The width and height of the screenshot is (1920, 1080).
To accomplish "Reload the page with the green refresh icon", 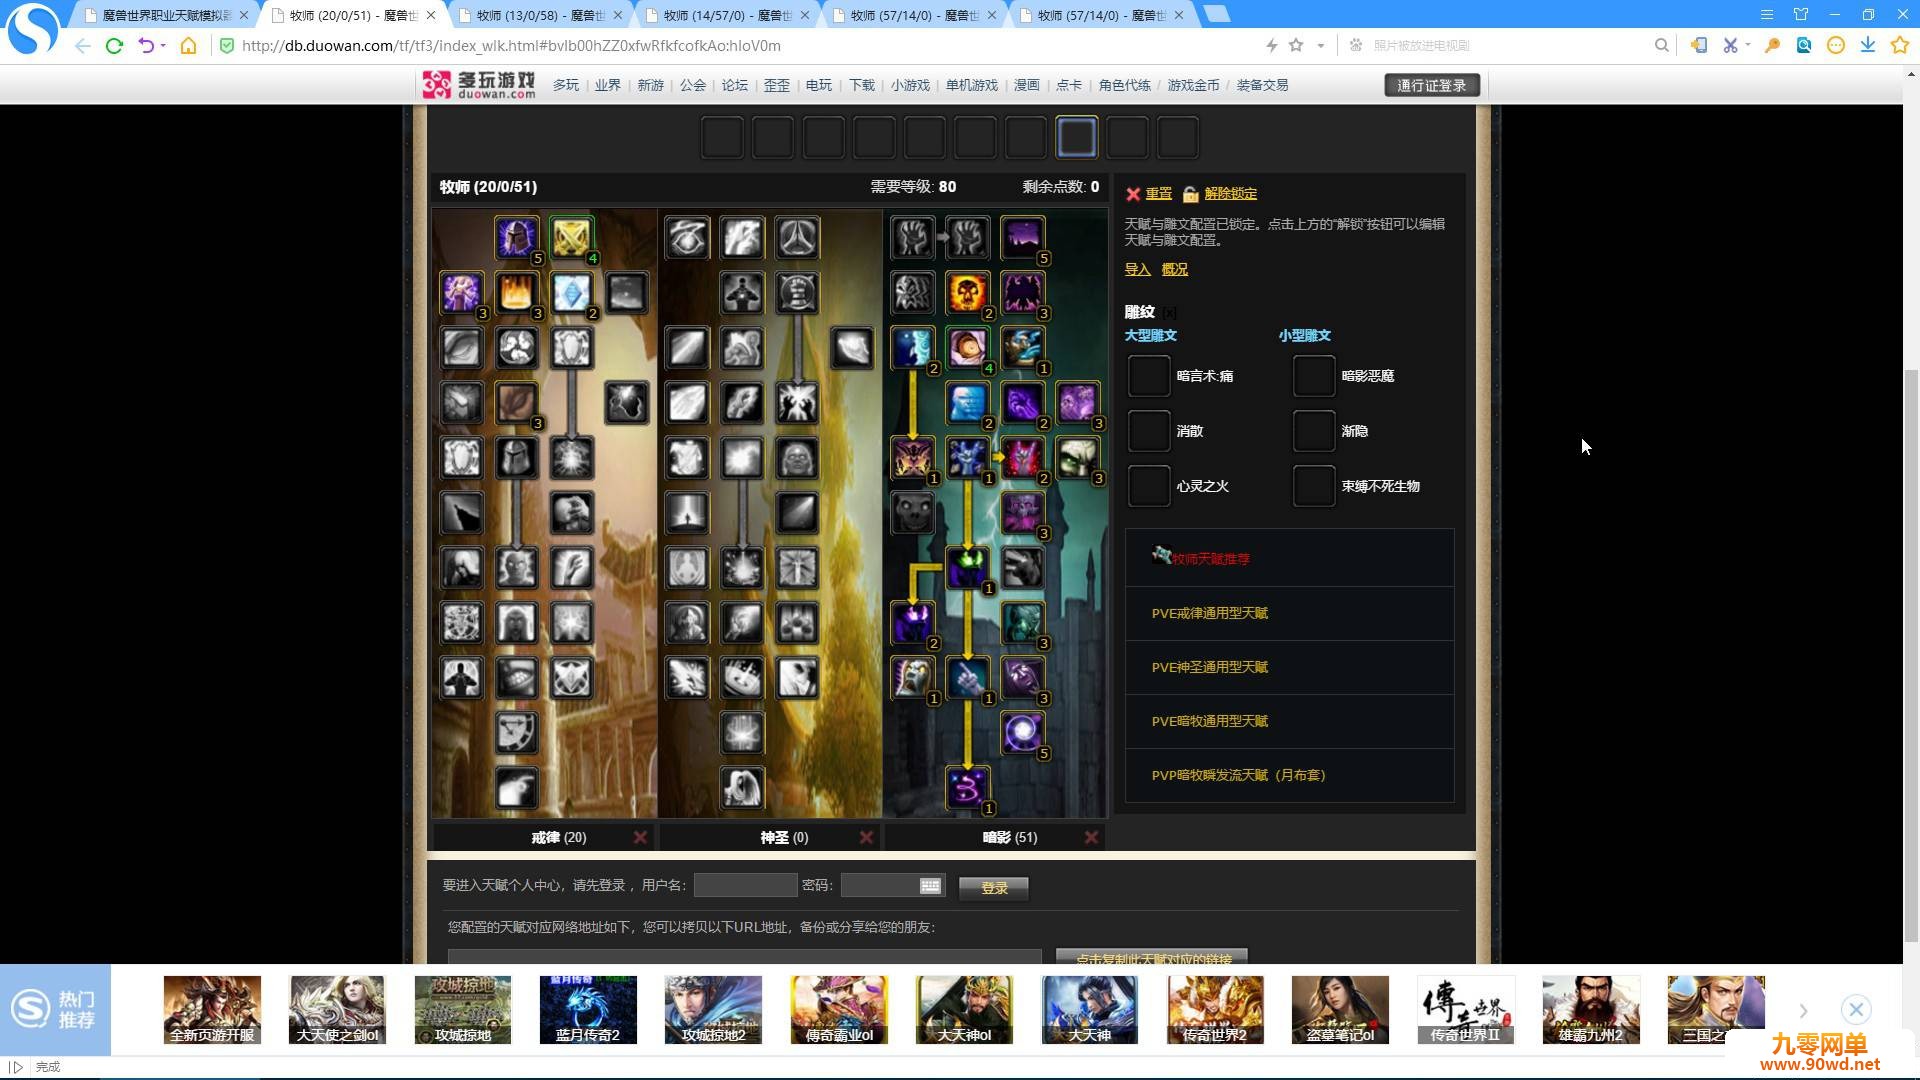I will pyautogui.click(x=114, y=45).
